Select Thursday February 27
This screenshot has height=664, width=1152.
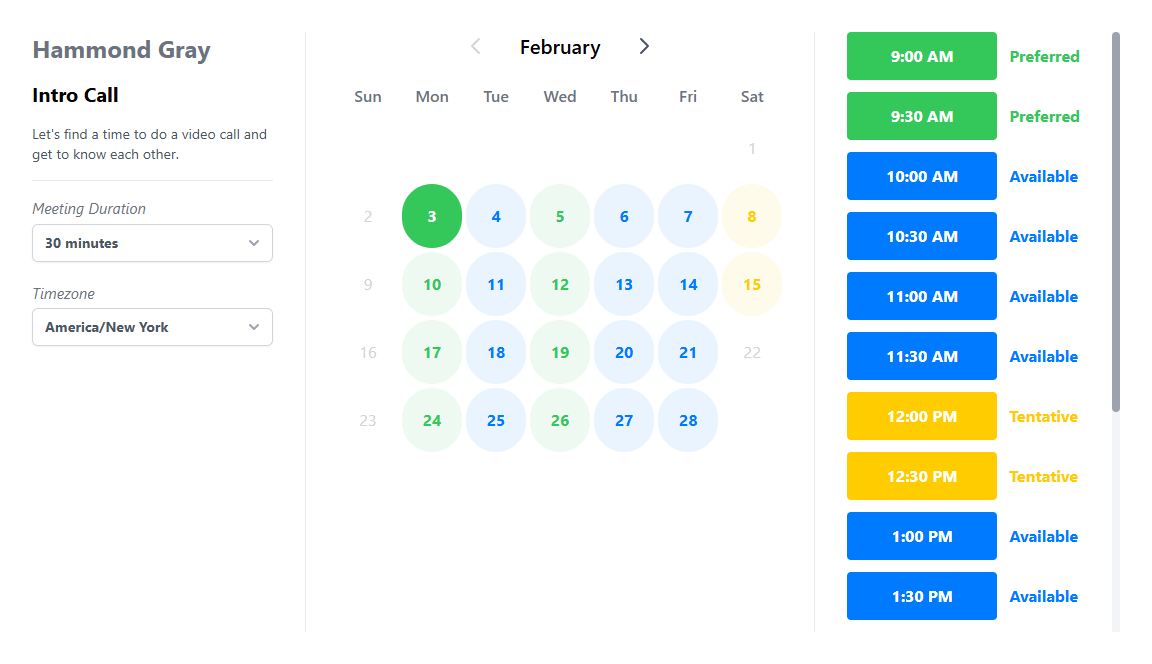[624, 420]
